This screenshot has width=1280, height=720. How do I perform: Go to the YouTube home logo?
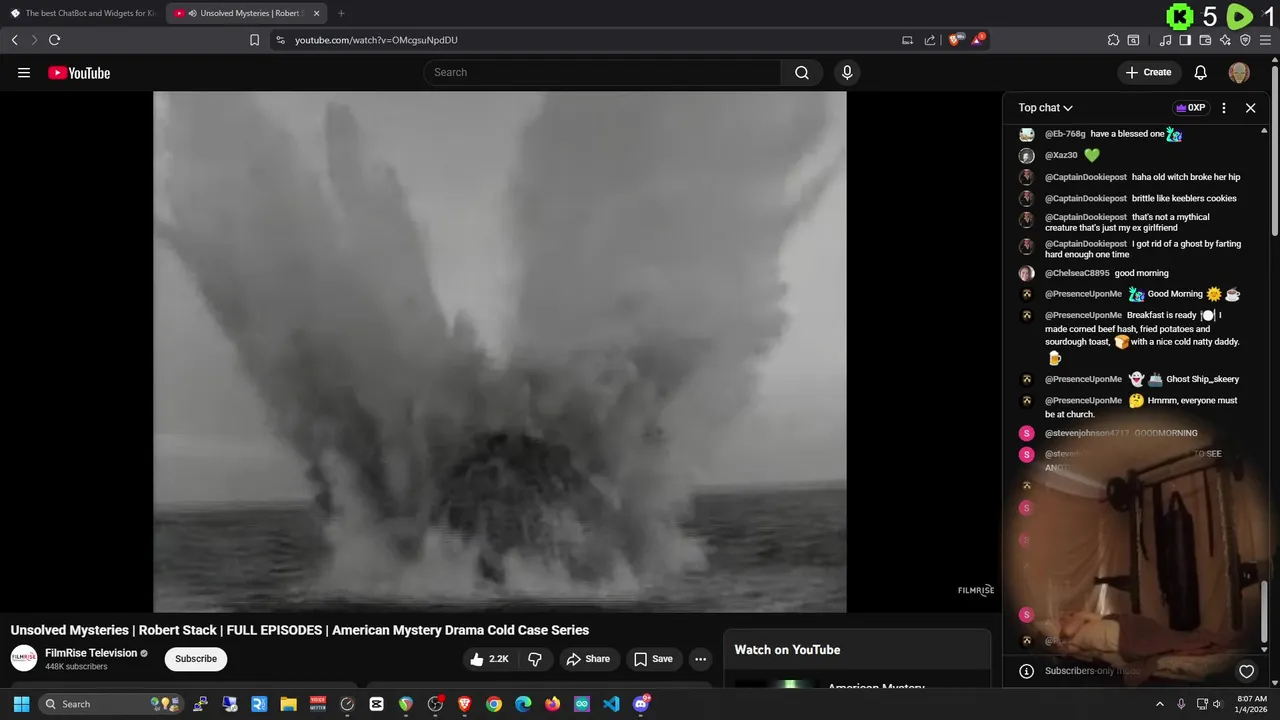pos(79,72)
